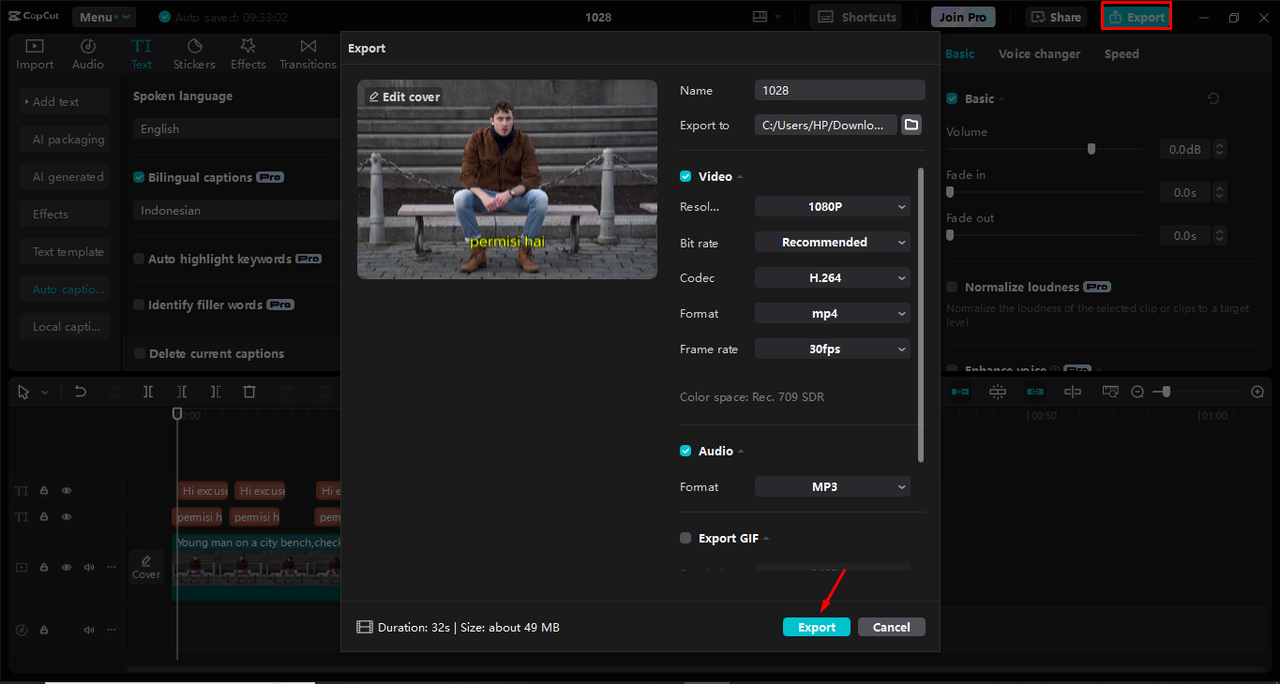Click the delete-left trim icon

tap(182, 392)
